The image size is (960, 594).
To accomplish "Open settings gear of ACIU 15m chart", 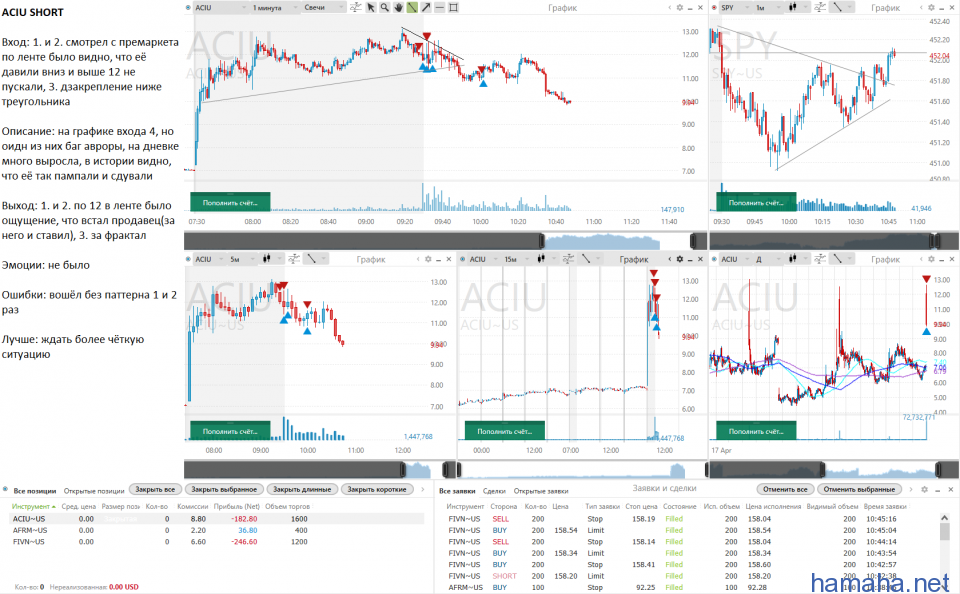I will (x=680, y=259).
